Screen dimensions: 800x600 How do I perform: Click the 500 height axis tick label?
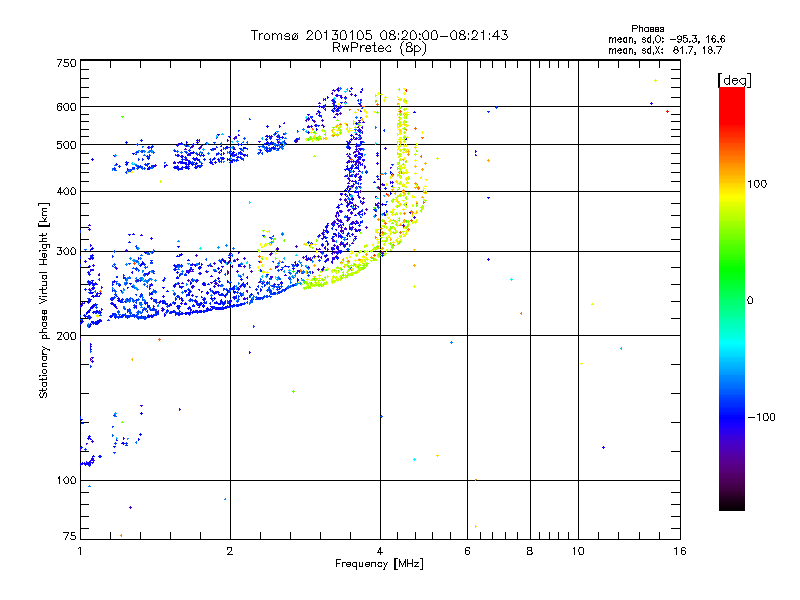pyautogui.click(x=66, y=145)
